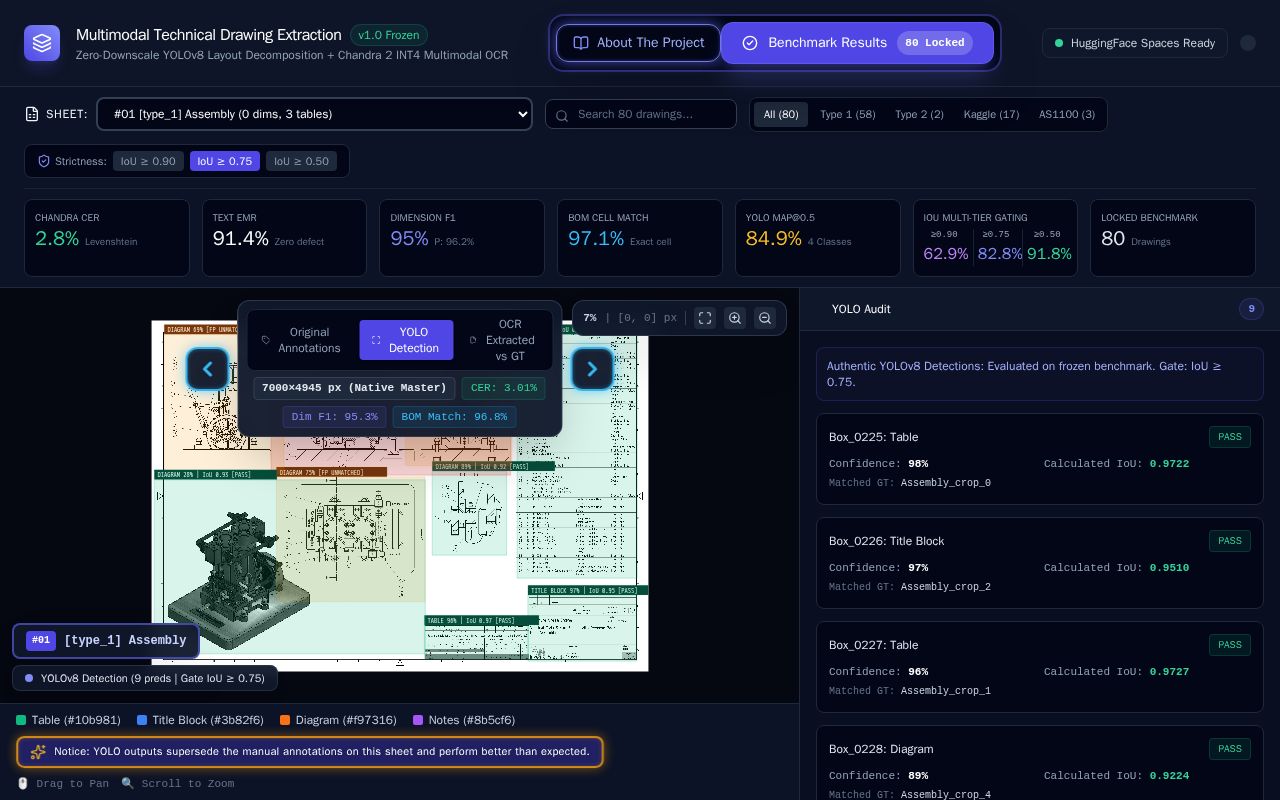Go to the previous drawing with left arrow
This screenshot has width=1280, height=800.
click(x=207, y=369)
